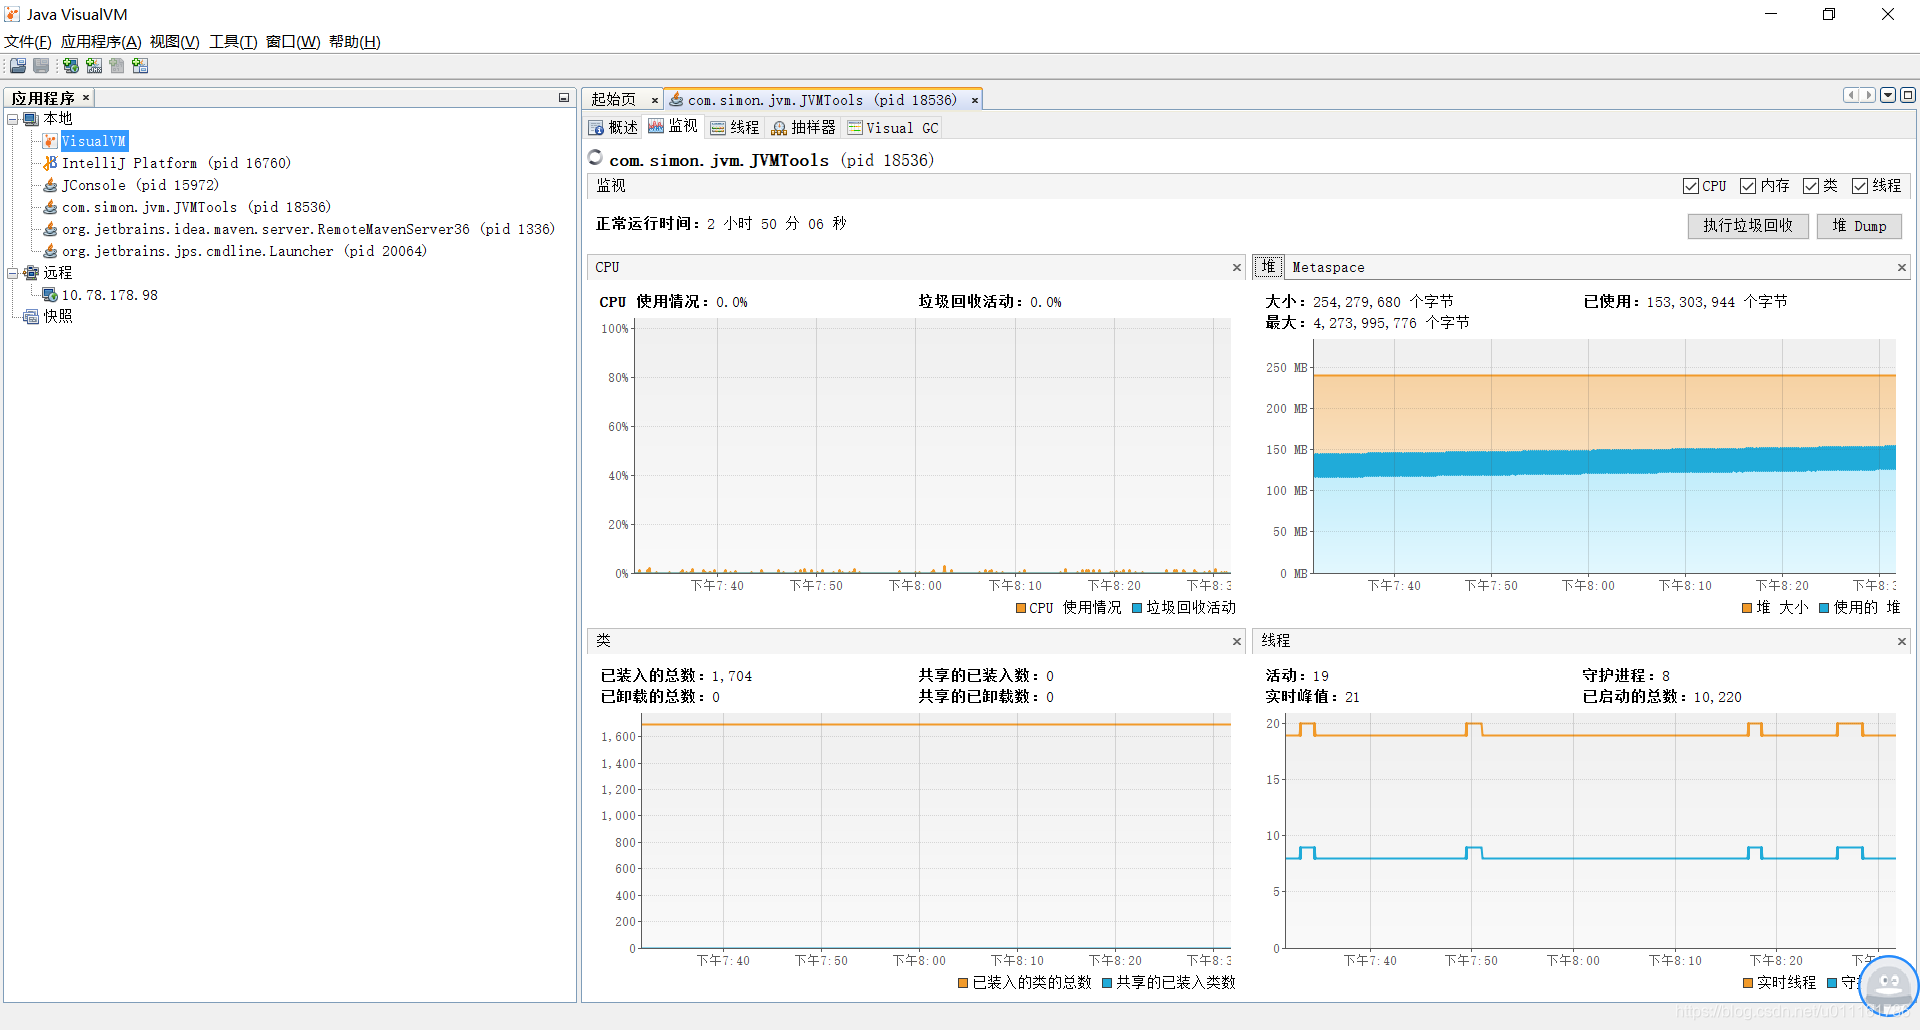Select 10.78.178.98 remote host in tree
1920x1030 pixels.
110,295
